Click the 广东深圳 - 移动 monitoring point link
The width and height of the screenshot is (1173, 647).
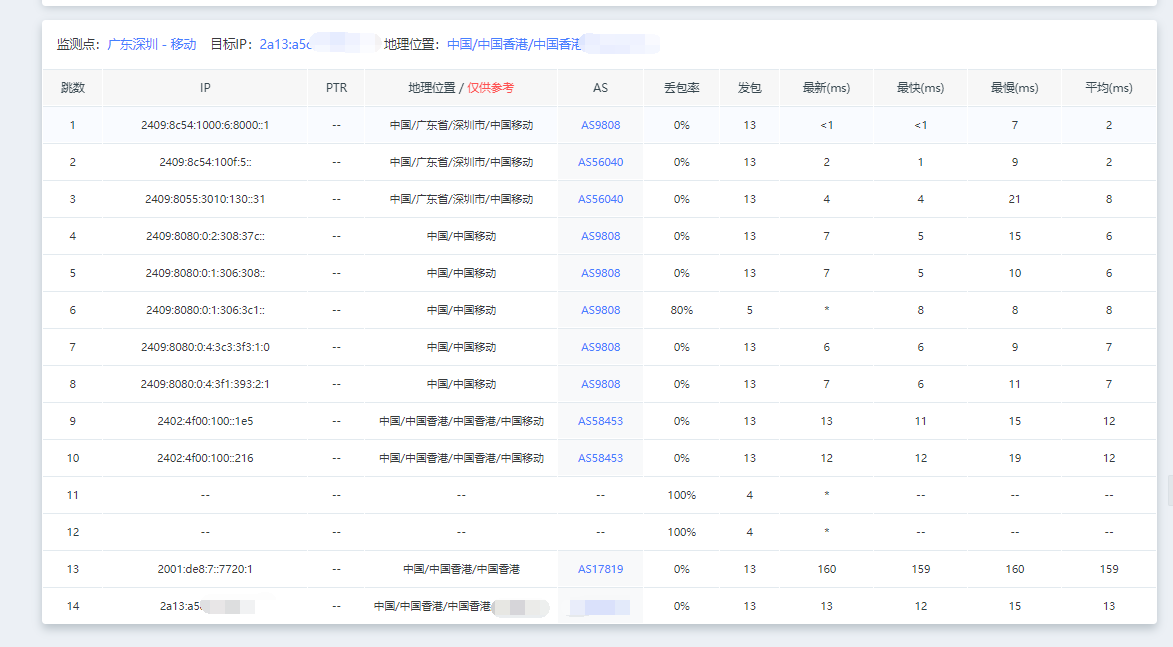click(x=152, y=44)
